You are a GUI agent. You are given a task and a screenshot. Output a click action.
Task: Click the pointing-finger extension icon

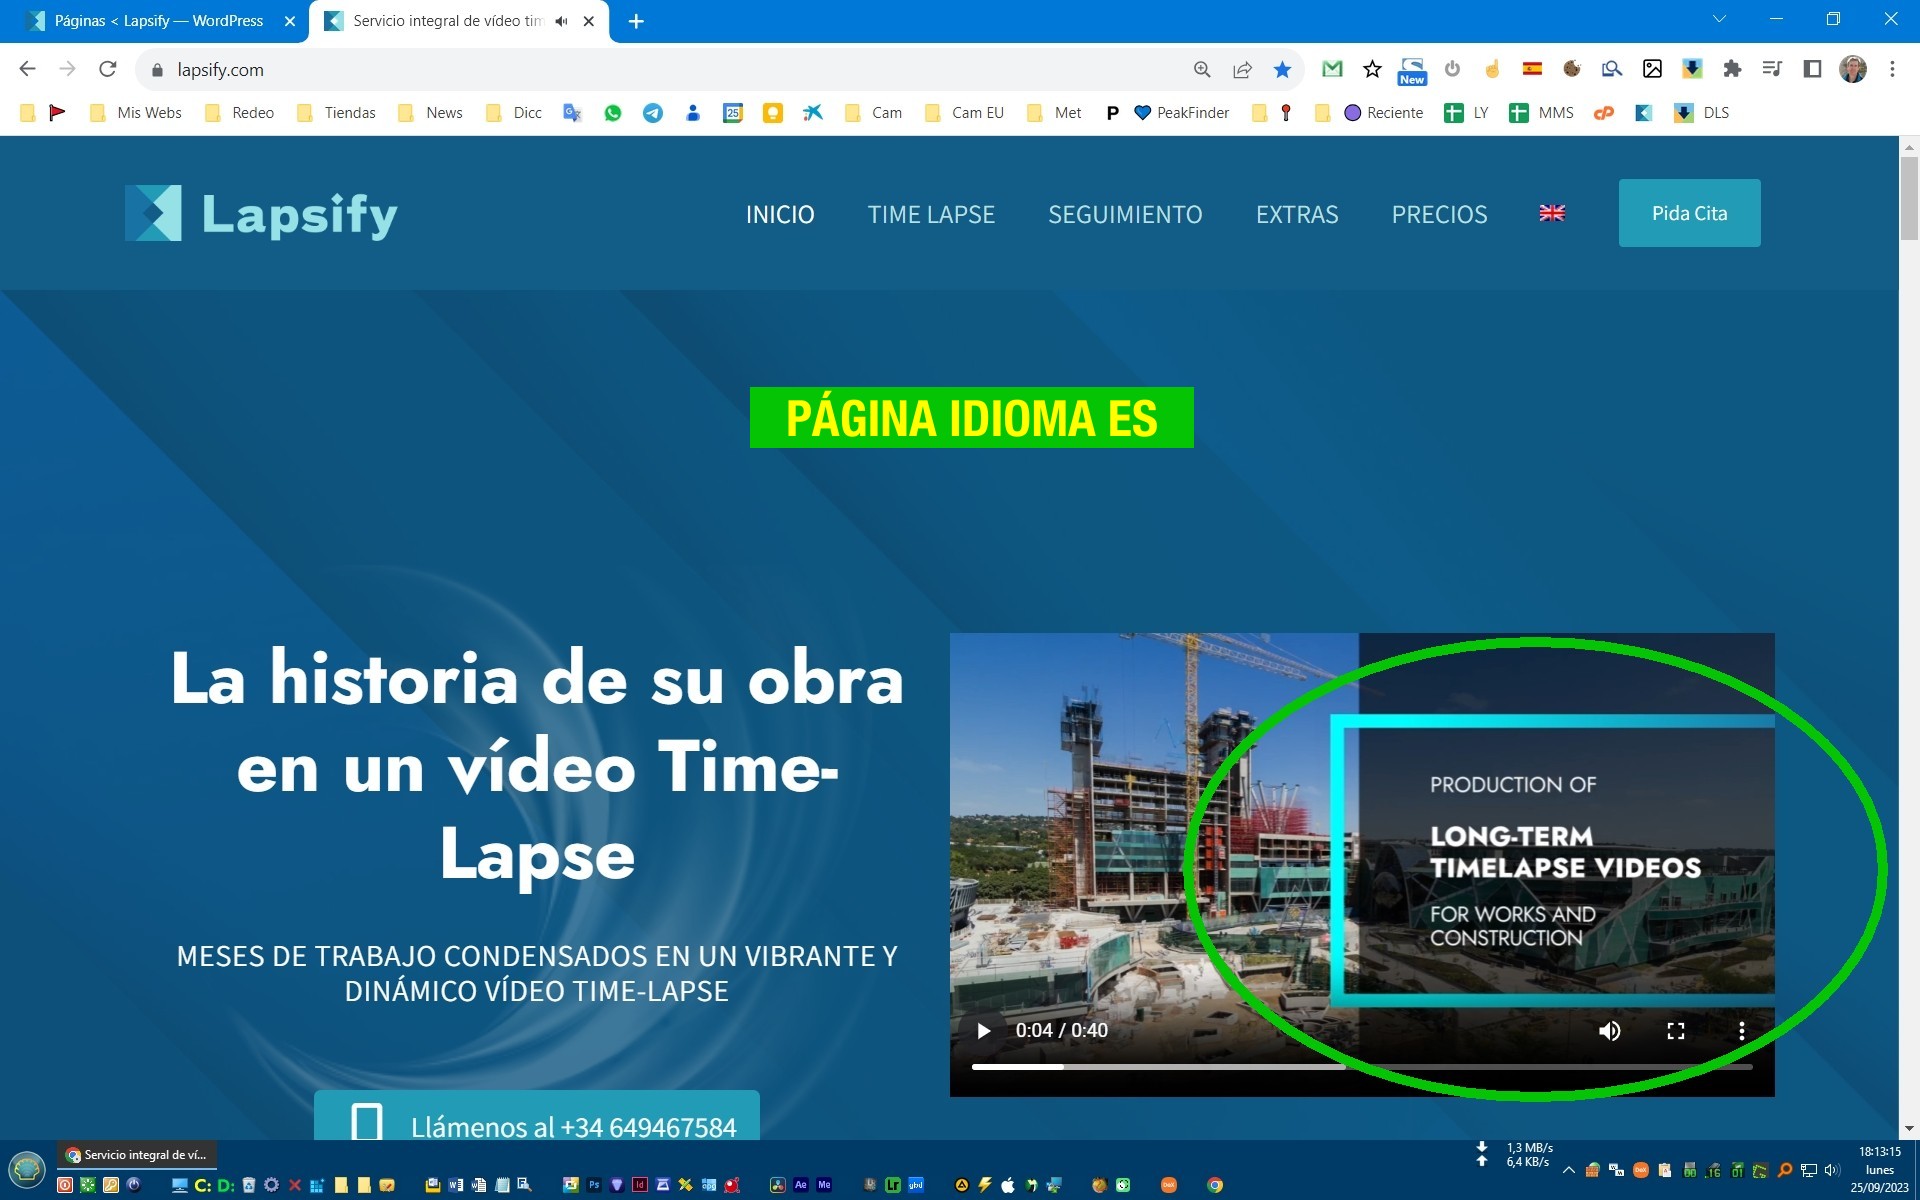tap(1492, 69)
